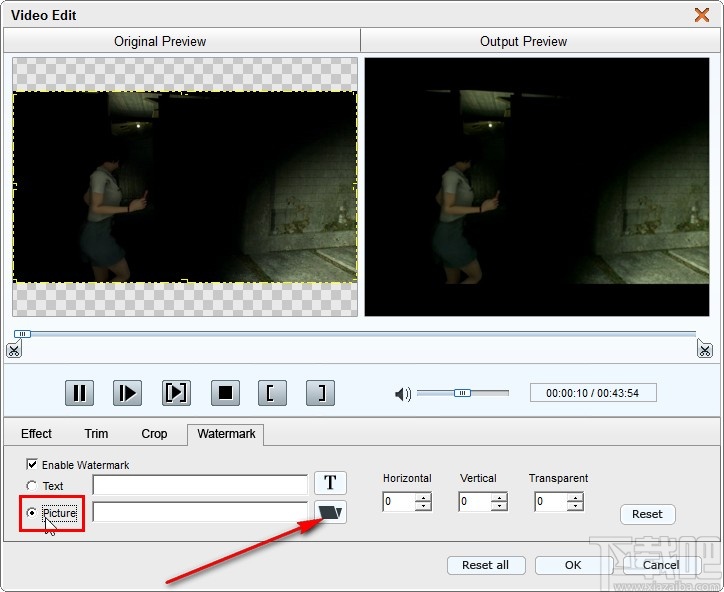Click in the watermark text input field

click(200, 485)
